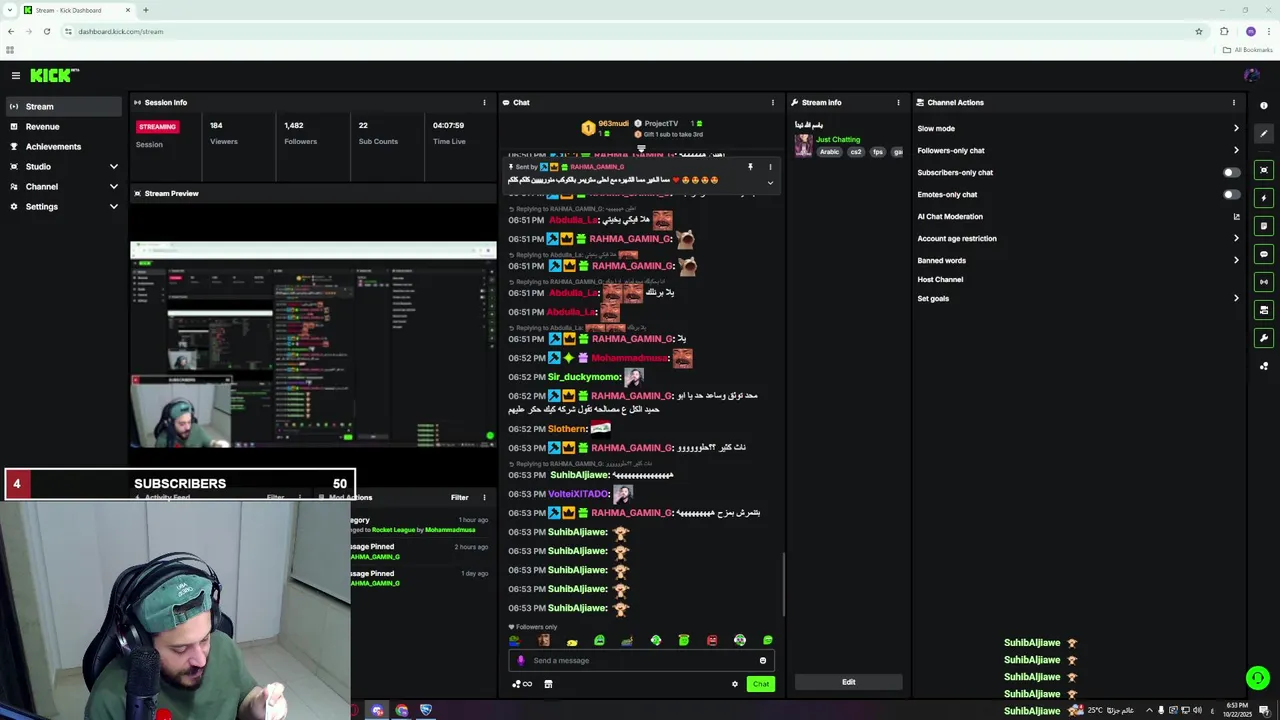Toggle Subscribers-only chat switch
Image resolution: width=1280 pixels, height=720 pixels.
click(x=1231, y=172)
